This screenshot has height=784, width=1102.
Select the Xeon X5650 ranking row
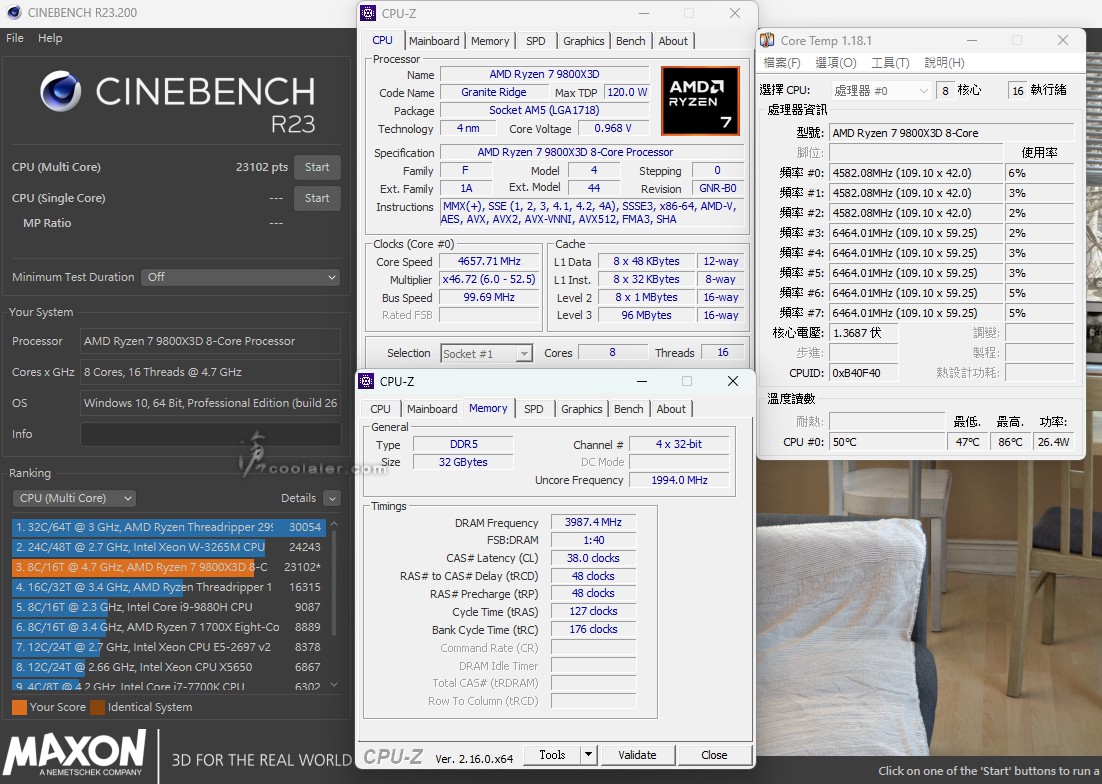point(168,667)
